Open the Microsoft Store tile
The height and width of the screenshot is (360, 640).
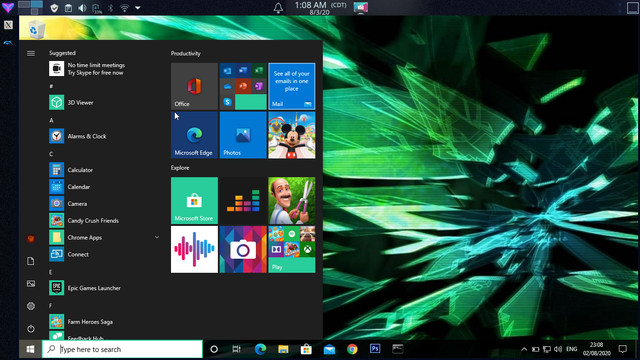point(194,200)
